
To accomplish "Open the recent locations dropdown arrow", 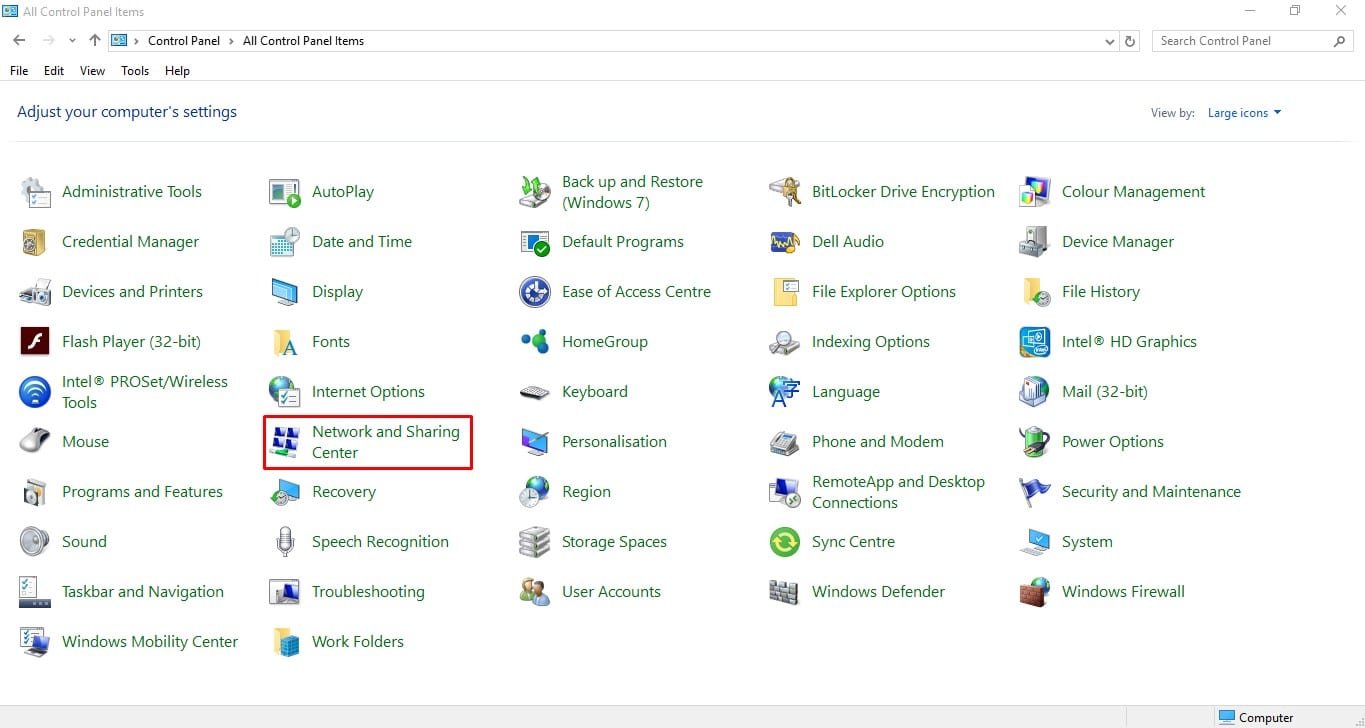I will [x=72, y=41].
